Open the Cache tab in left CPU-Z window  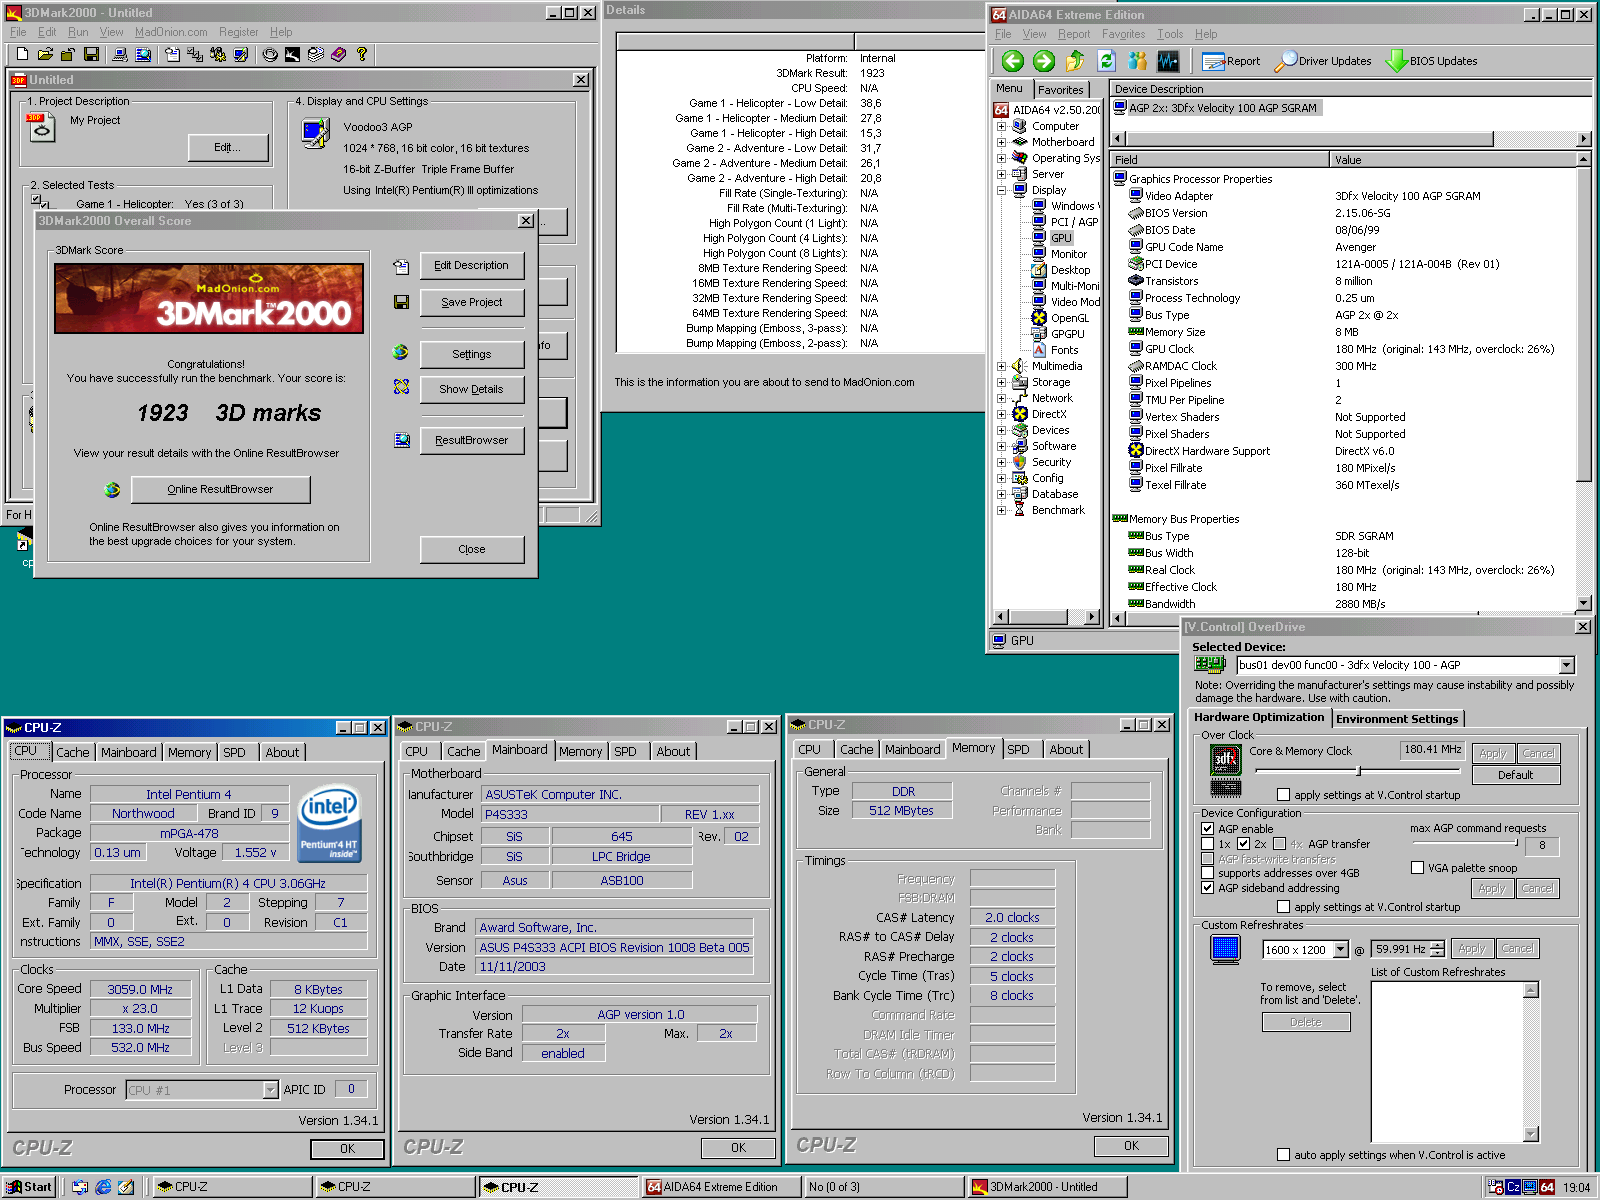coord(72,752)
